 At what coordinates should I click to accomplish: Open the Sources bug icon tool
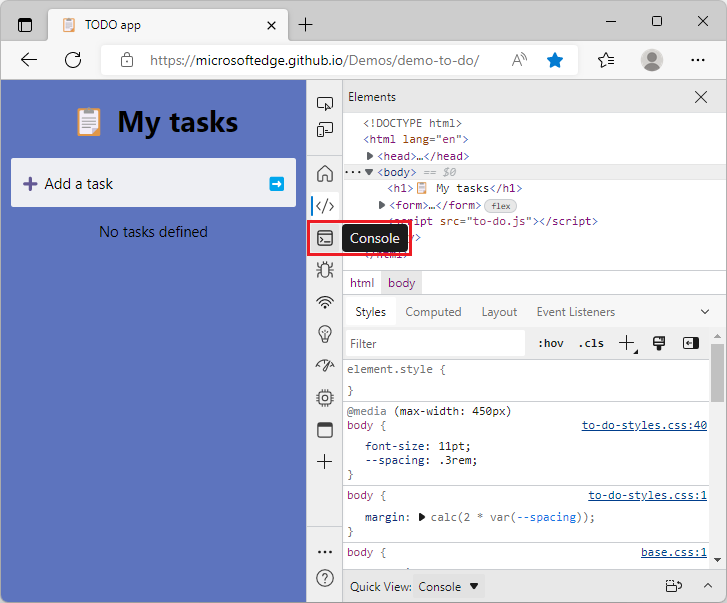tap(325, 270)
